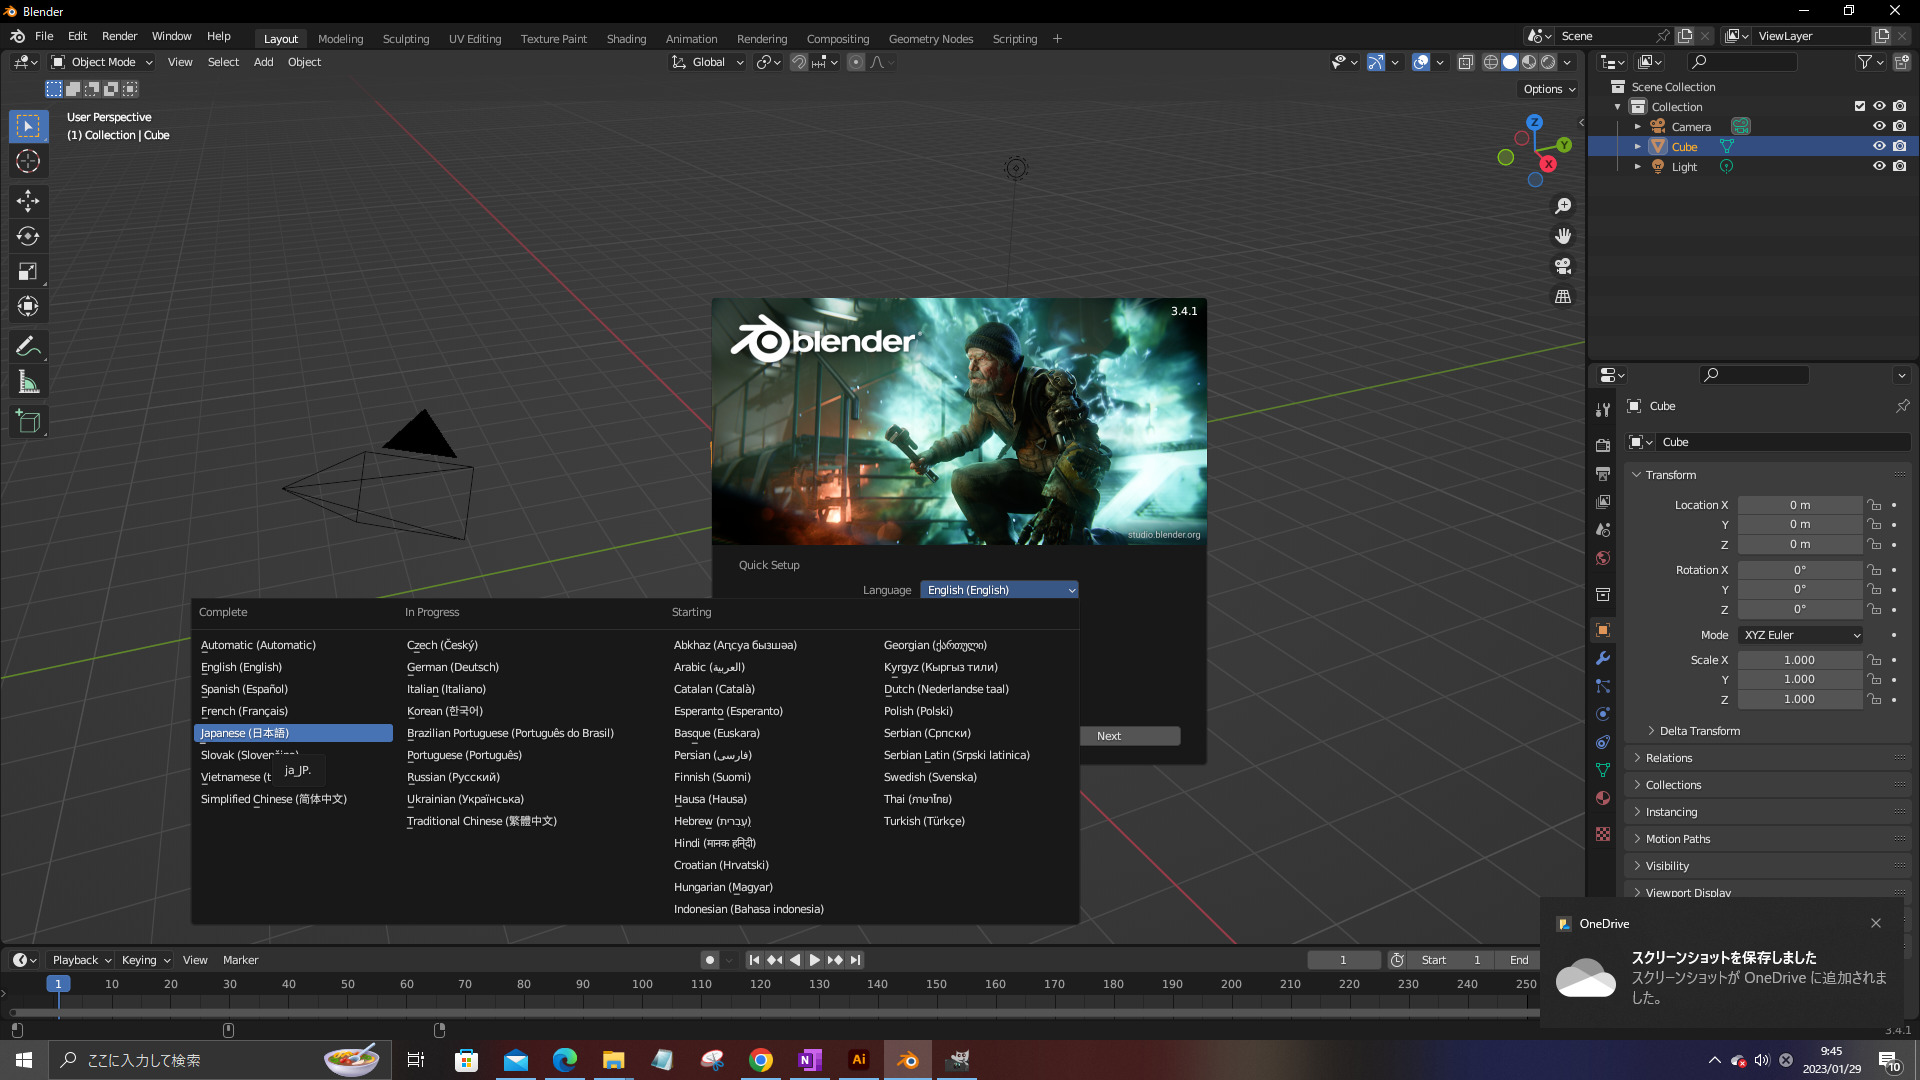Select the Move tool

tap(28, 201)
